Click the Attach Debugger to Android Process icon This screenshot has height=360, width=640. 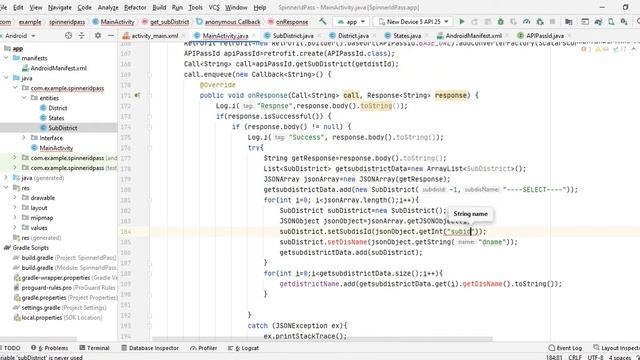tap(540, 22)
